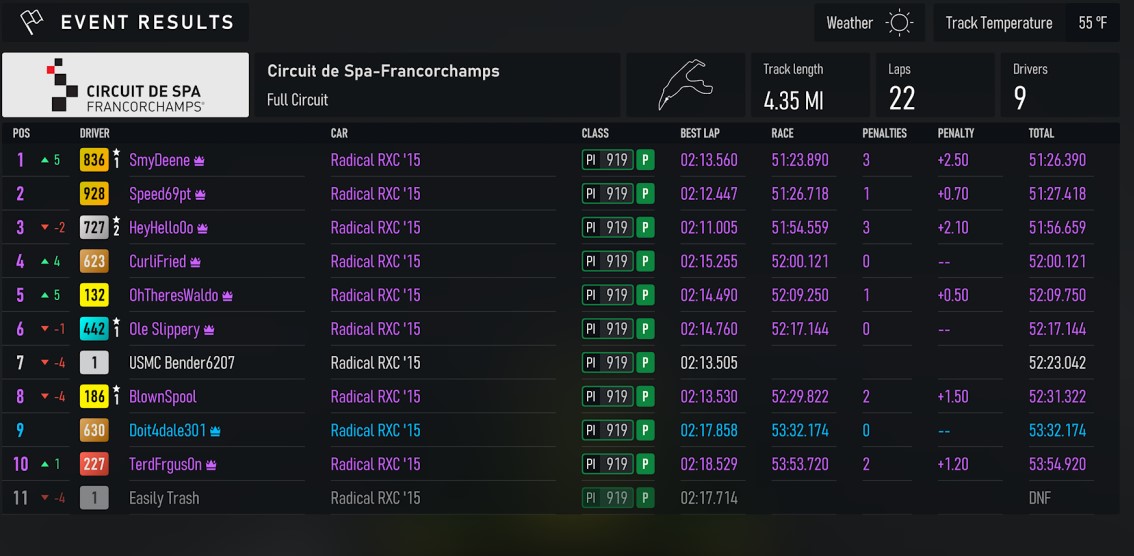Click the checkered flag icon beside Event Results
Image resolution: width=1134 pixels, height=556 pixels.
coord(31,22)
